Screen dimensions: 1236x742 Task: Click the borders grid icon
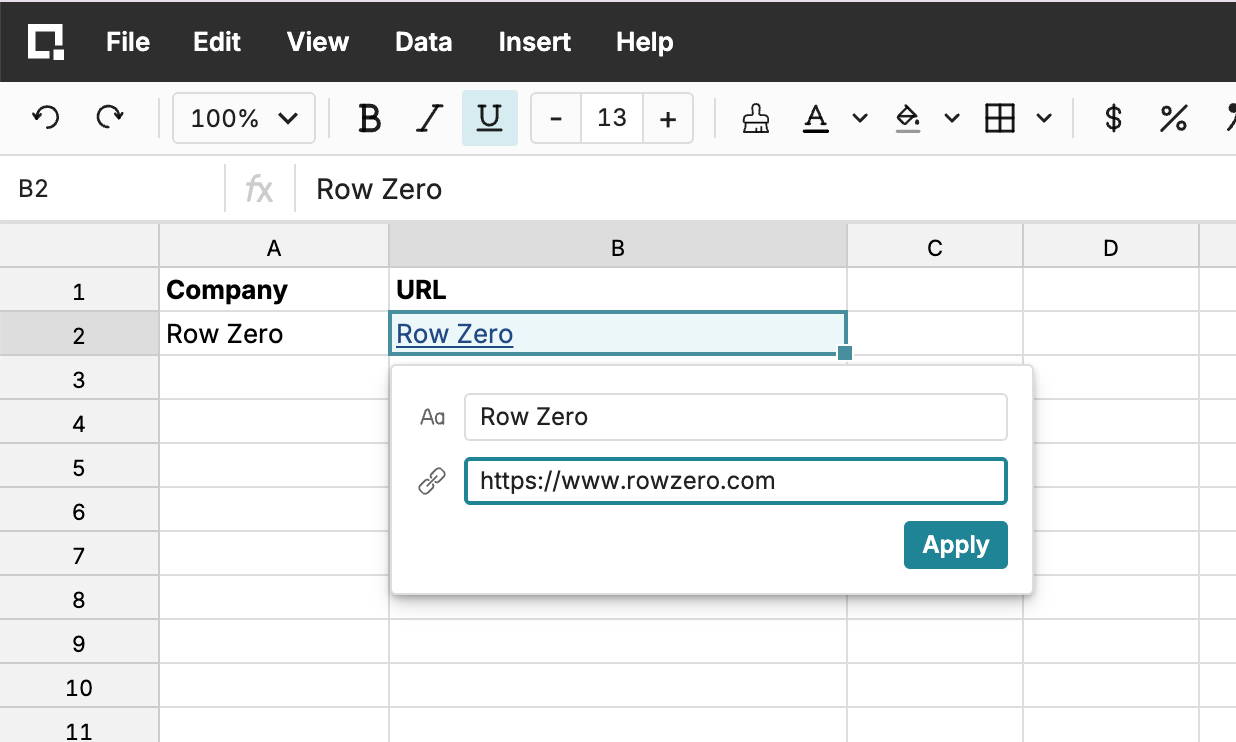click(x=1000, y=119)
